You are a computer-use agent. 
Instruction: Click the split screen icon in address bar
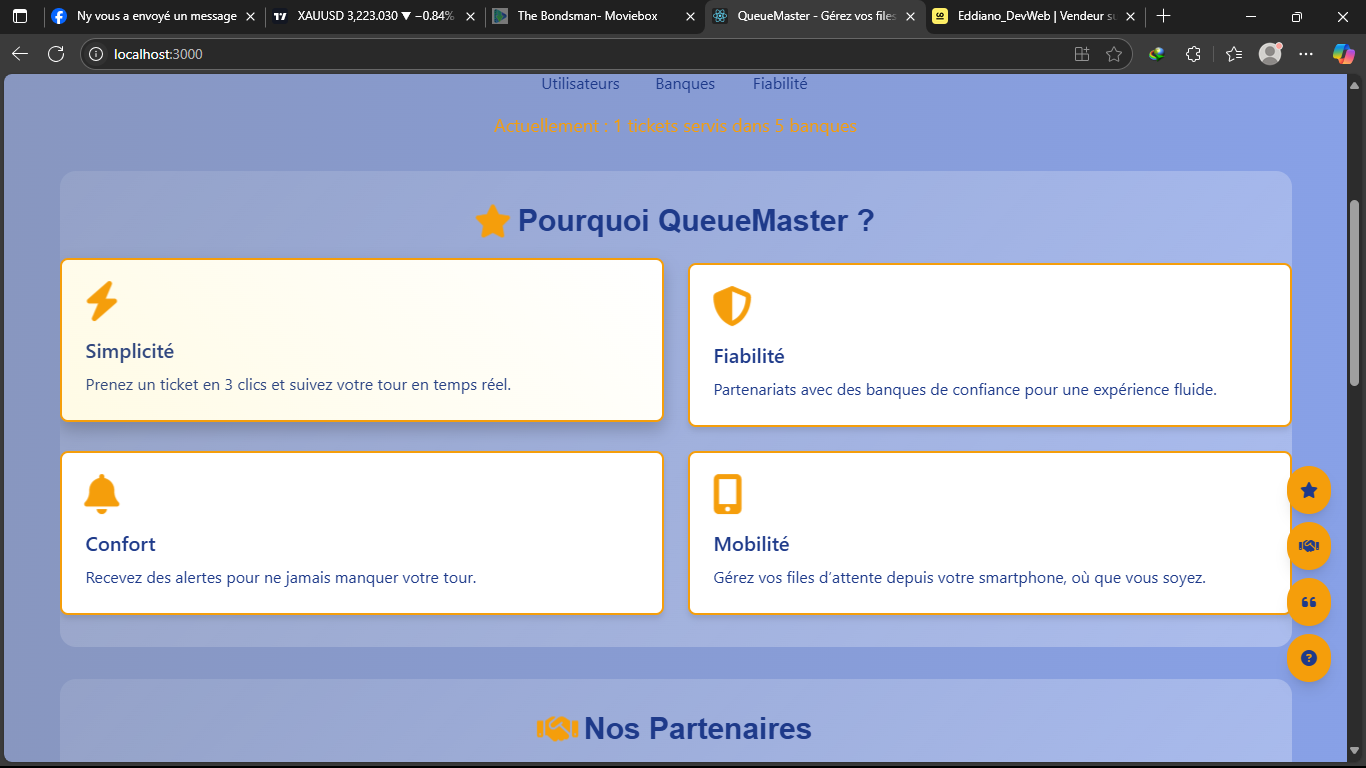tap(1081, 54)
